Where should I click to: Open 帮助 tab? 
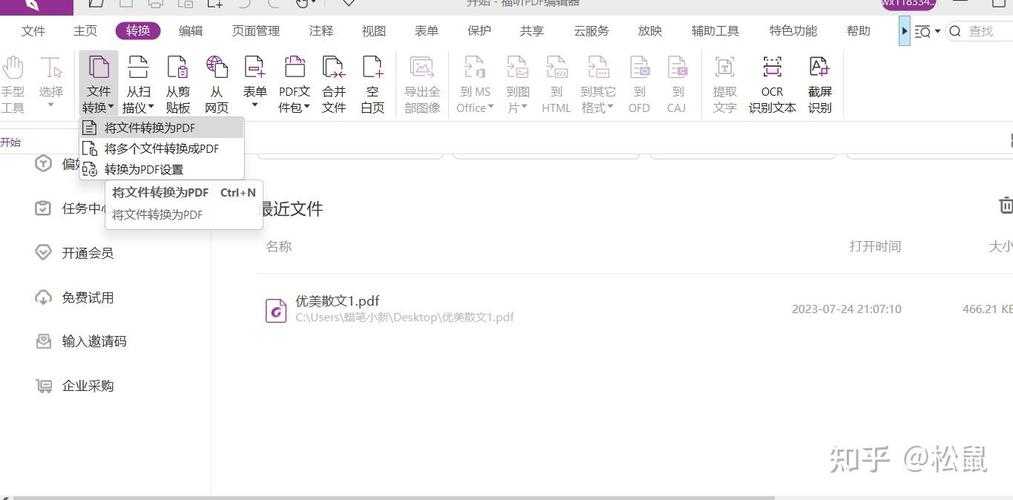859,31
